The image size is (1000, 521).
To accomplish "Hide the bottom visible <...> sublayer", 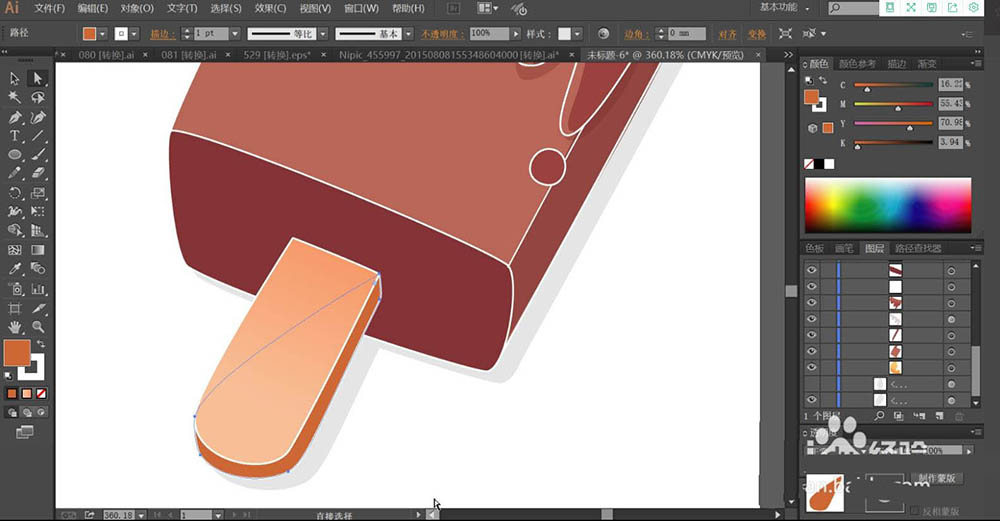I will coord(811,400).
